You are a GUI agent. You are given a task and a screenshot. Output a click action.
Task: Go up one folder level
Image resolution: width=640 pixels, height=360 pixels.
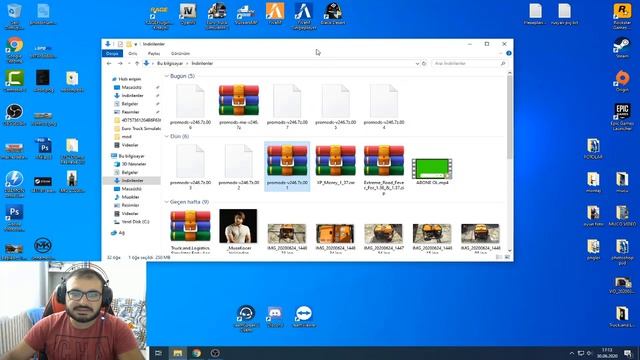[137, 64]
